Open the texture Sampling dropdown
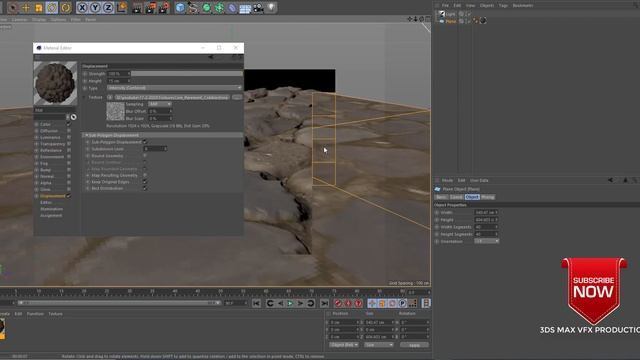The image size is (640, 360). click(160, 104)
